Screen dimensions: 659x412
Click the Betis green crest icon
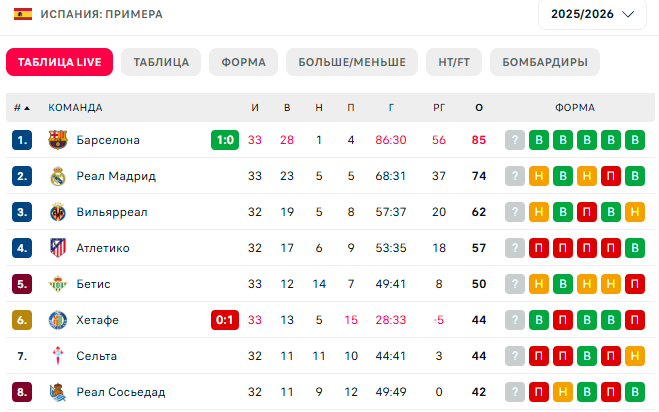tap(58, 284)
